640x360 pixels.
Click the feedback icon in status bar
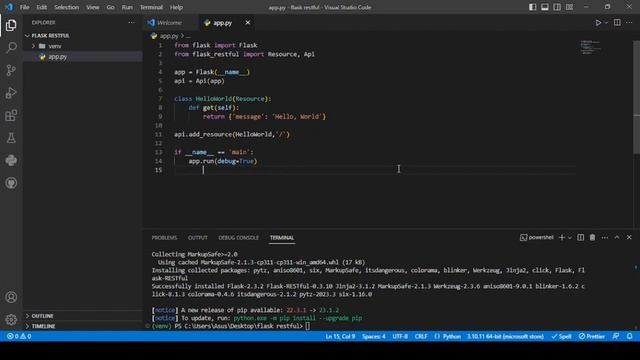pyautogui.click(x=616, y=336)
